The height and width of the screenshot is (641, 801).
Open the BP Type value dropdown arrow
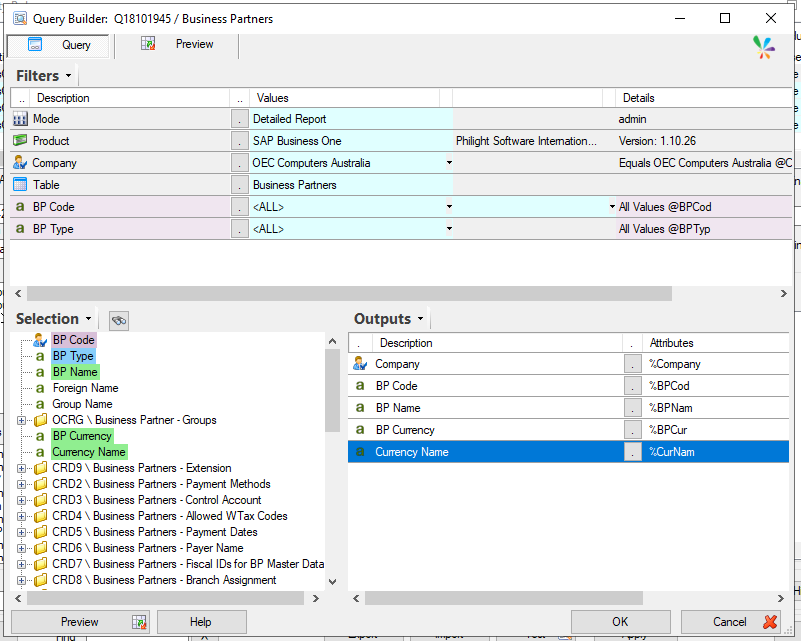coord(449,229)
